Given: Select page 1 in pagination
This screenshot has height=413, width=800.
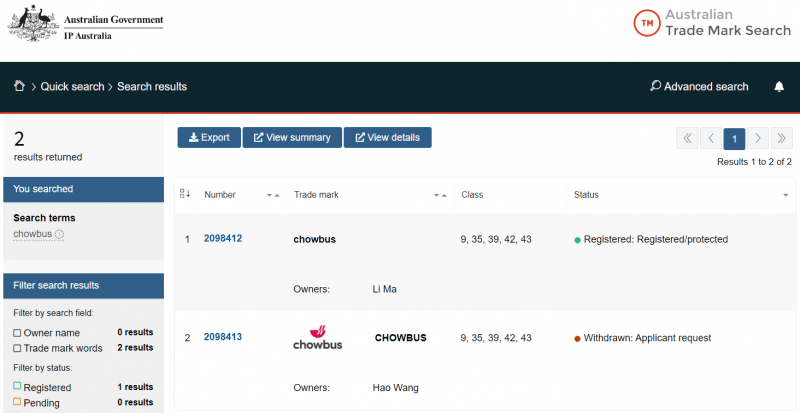Looking at the screenshot, I should click(x=734, y=138).
